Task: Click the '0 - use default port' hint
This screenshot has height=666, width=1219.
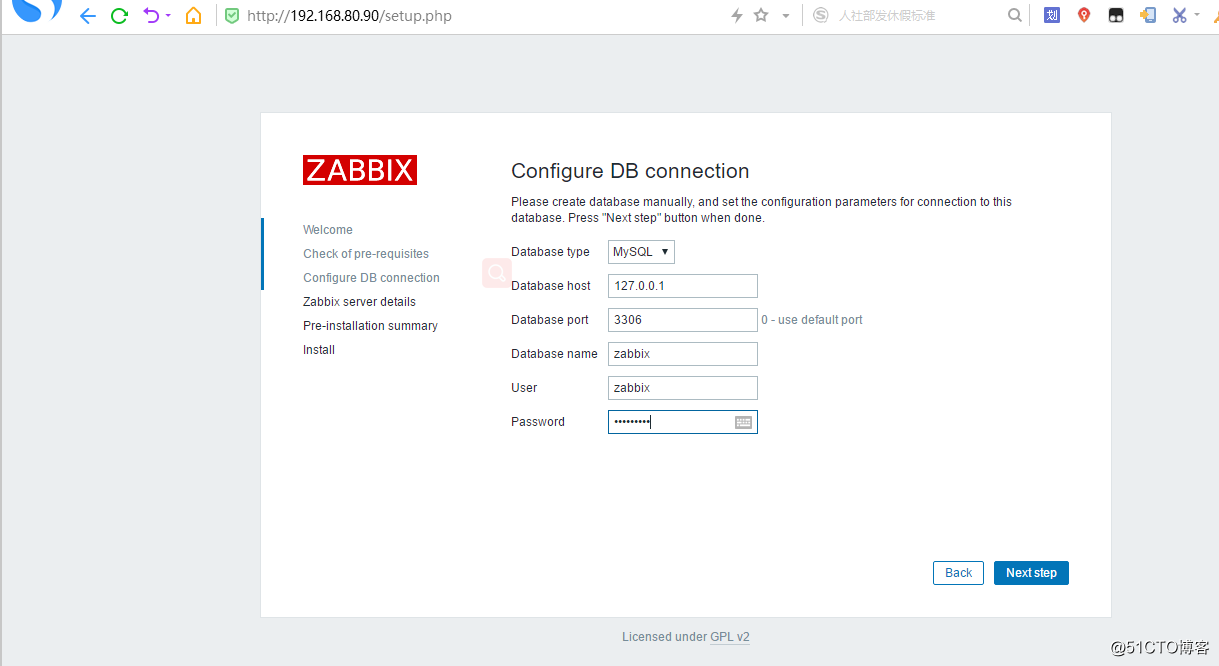Action: click(x=812, y=320)
